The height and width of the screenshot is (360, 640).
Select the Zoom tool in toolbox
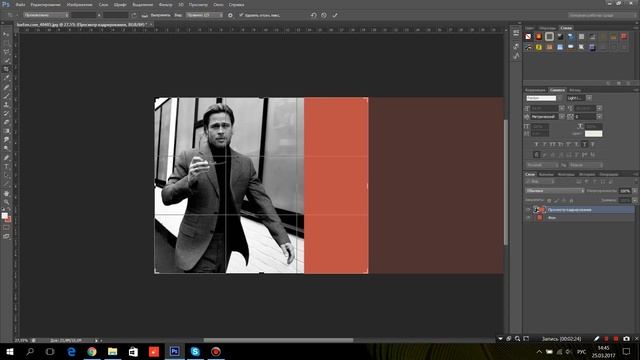[6, 202]
